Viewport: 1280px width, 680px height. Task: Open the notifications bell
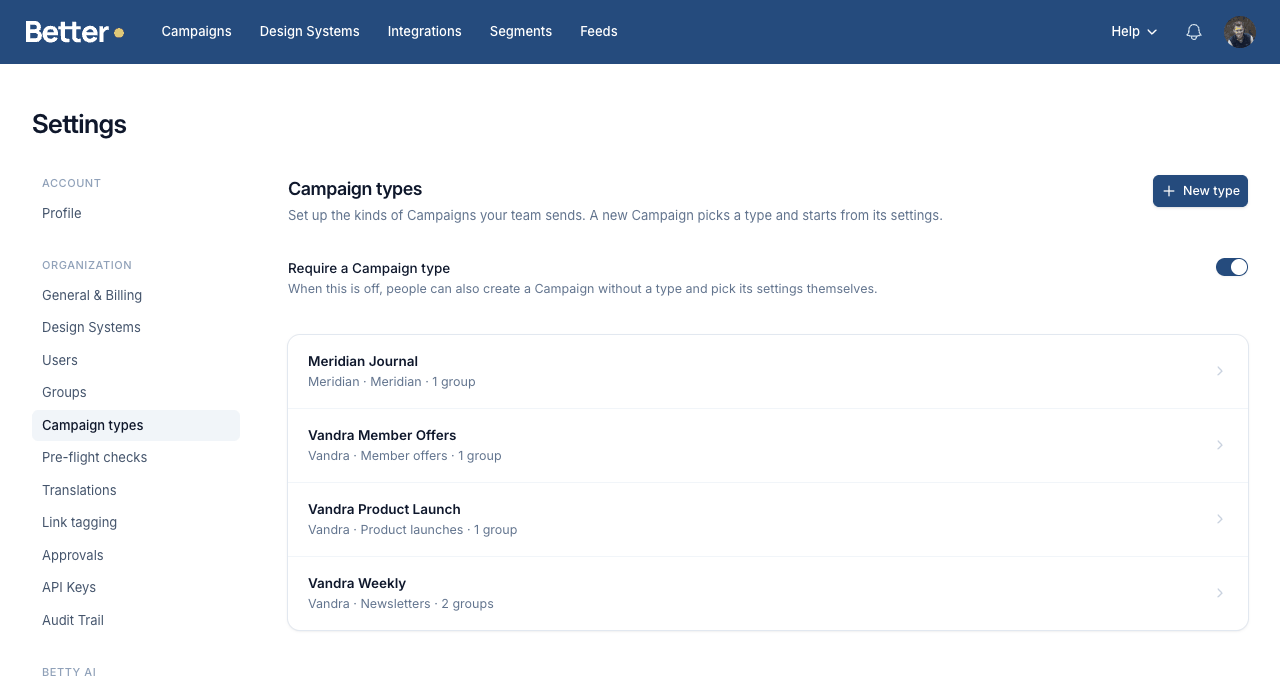[1194, 32]
